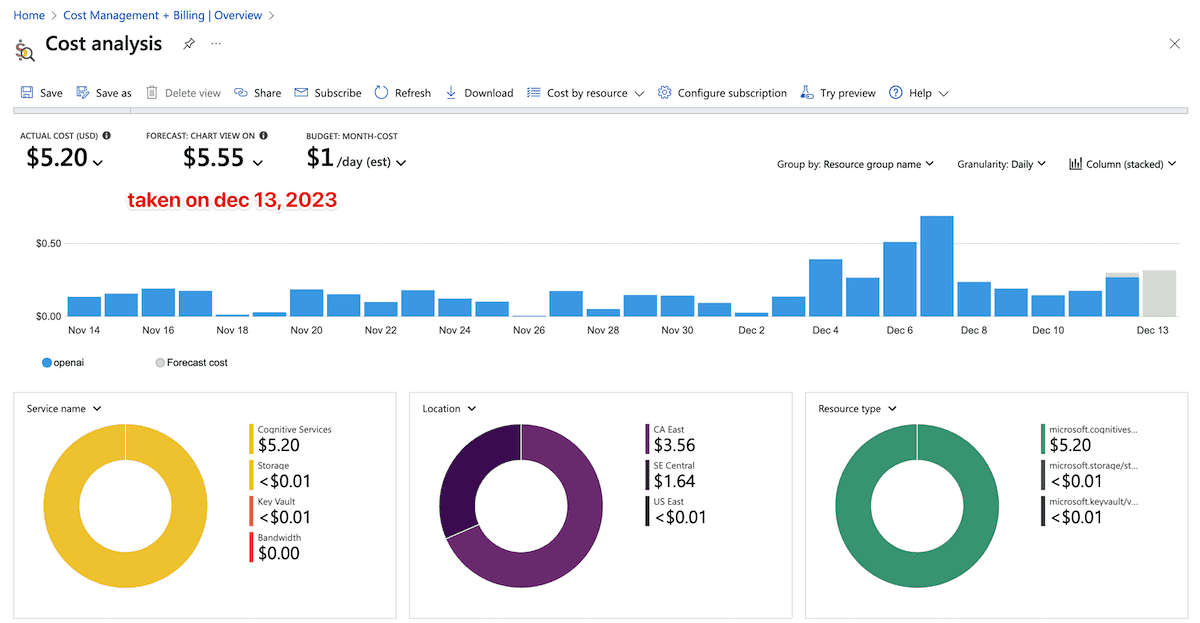Click the tallest bar on Dec 7
The height and width of the screenshot is (623, 1200).
coord(936,266)
